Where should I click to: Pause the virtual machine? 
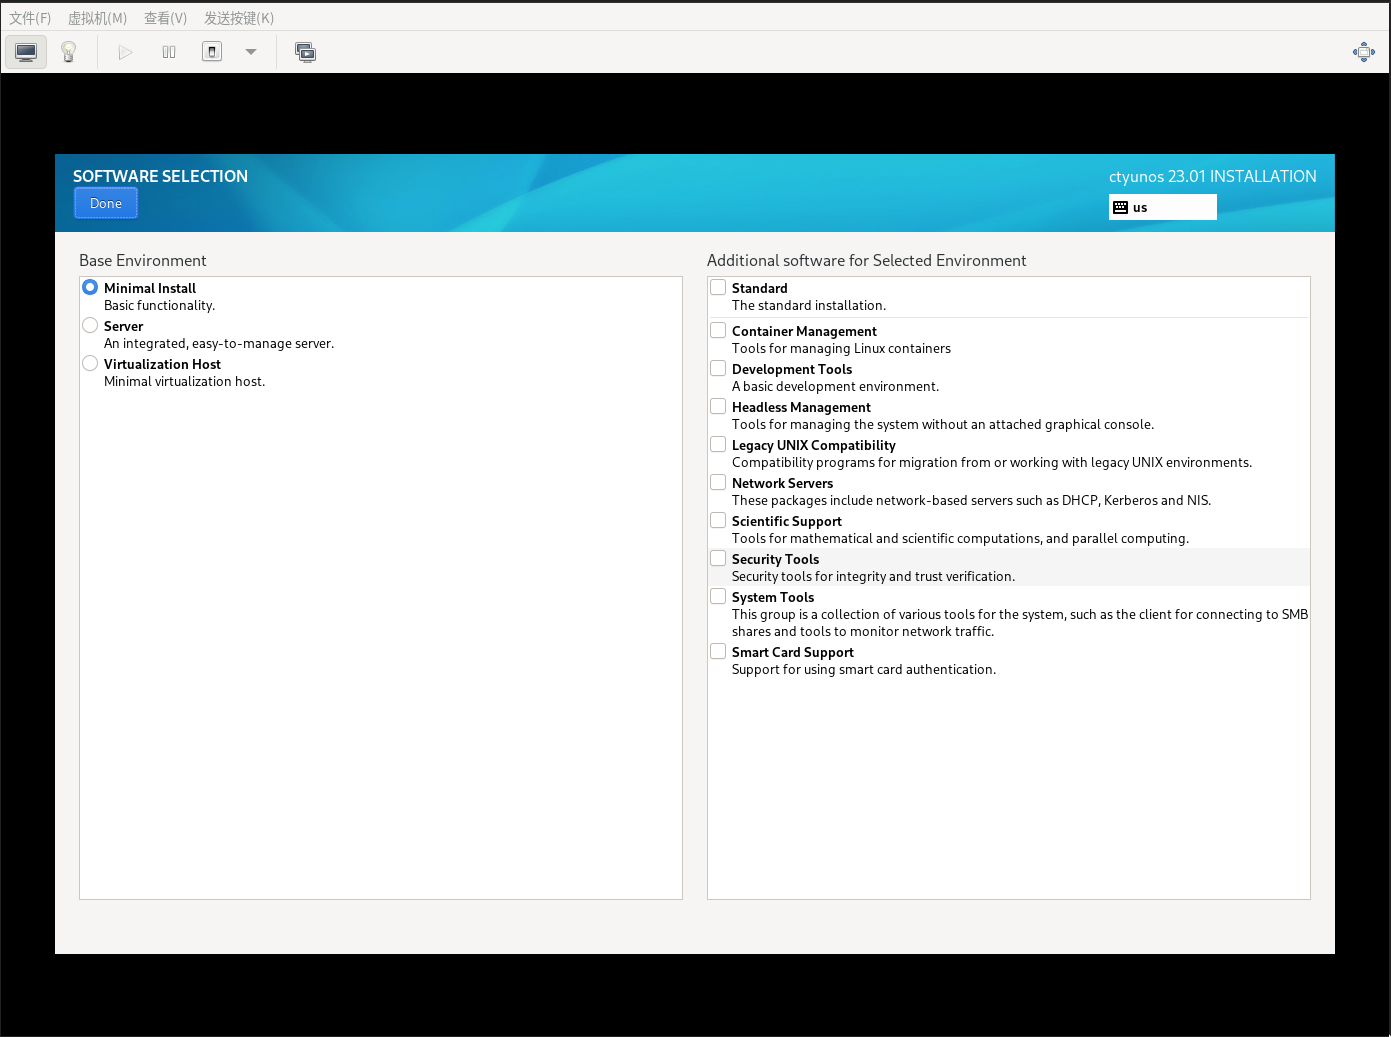[169, 52]
